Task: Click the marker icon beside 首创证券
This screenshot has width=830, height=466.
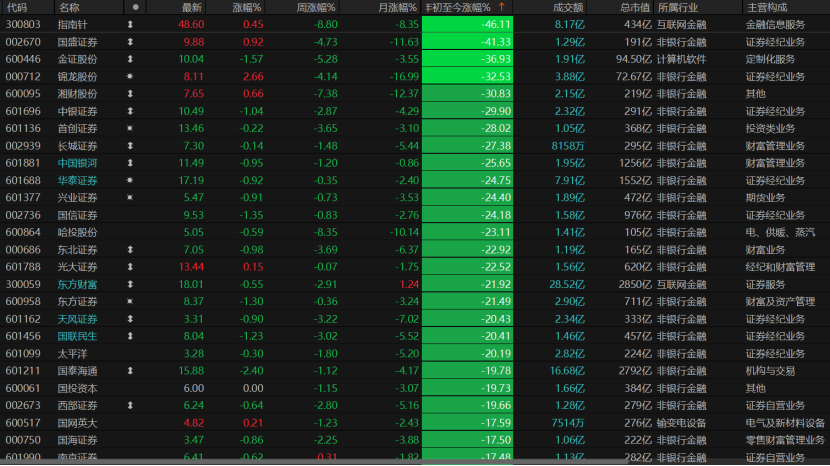Action: click(x=130, y=128)
